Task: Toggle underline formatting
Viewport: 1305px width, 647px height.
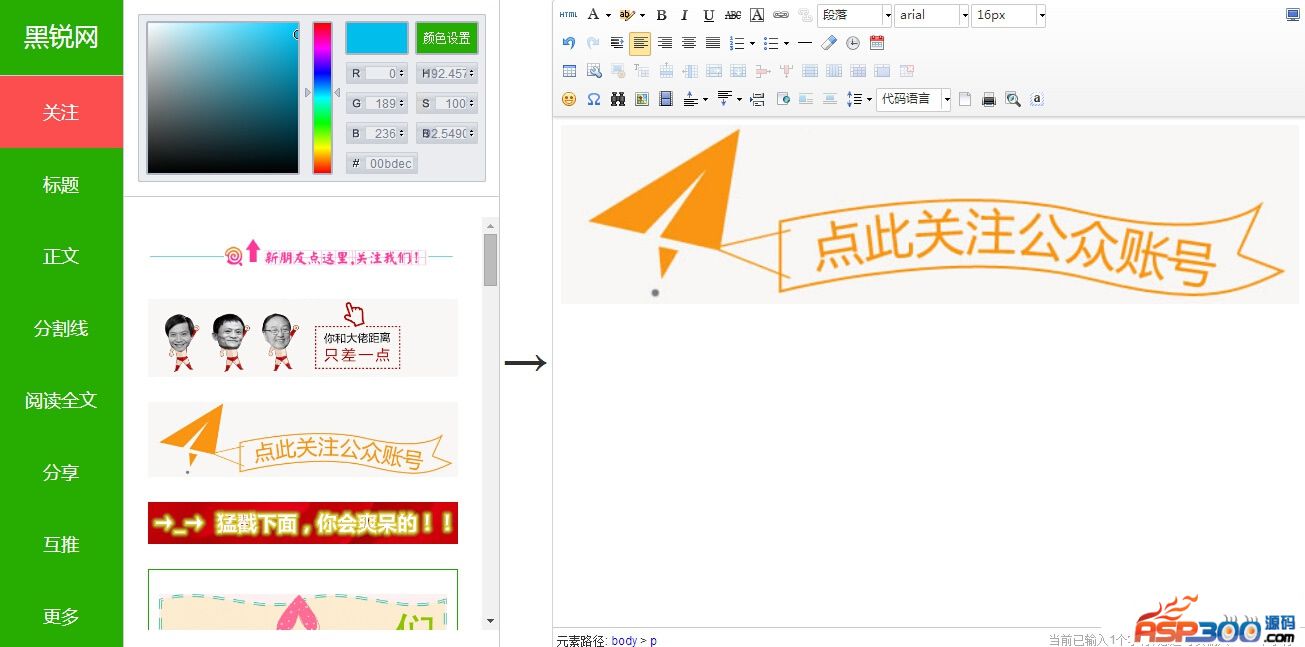Action: point(709,15)
